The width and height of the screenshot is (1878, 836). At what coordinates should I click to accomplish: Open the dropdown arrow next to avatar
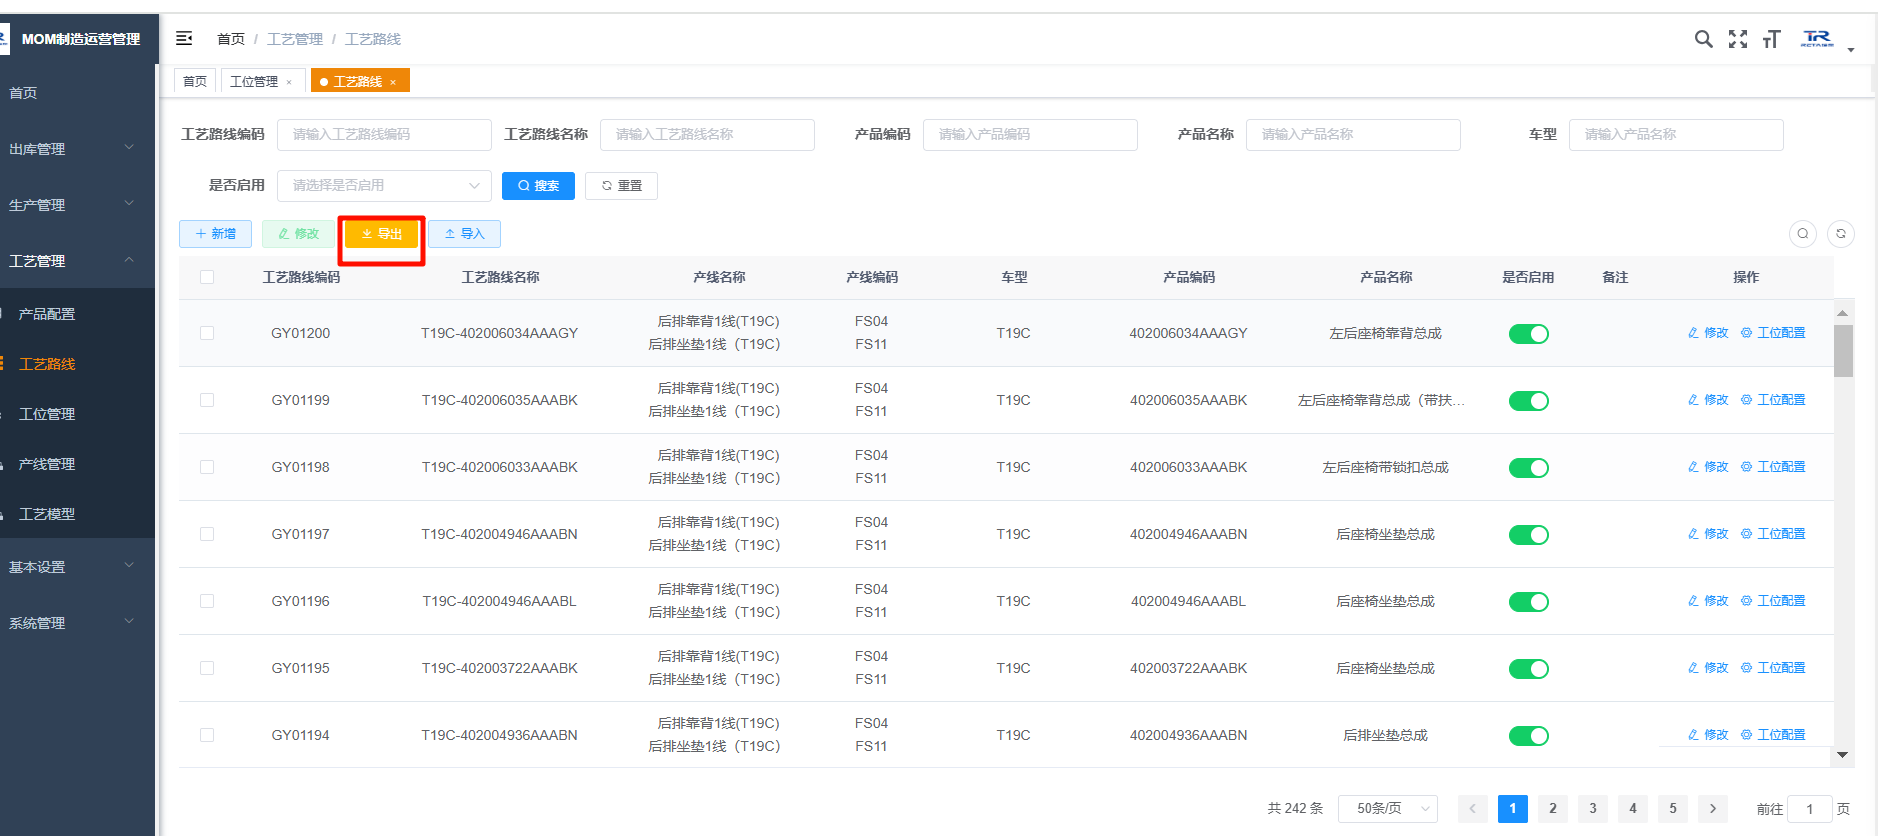click(x=1851, y=50)
